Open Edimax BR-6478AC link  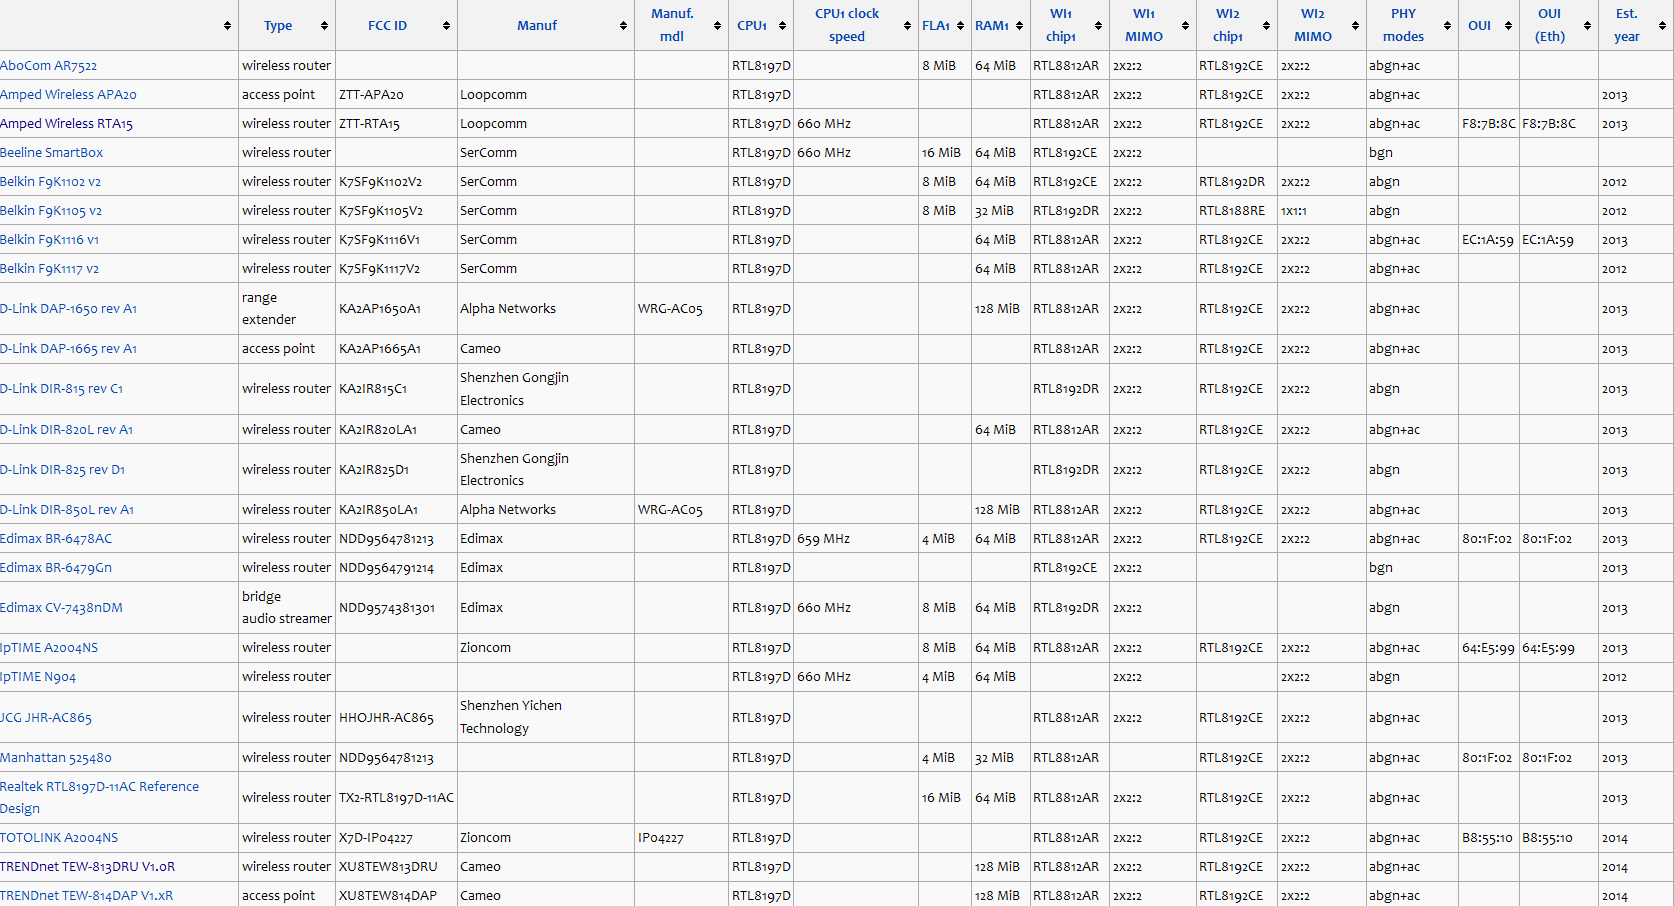click(x=56, y=539)
